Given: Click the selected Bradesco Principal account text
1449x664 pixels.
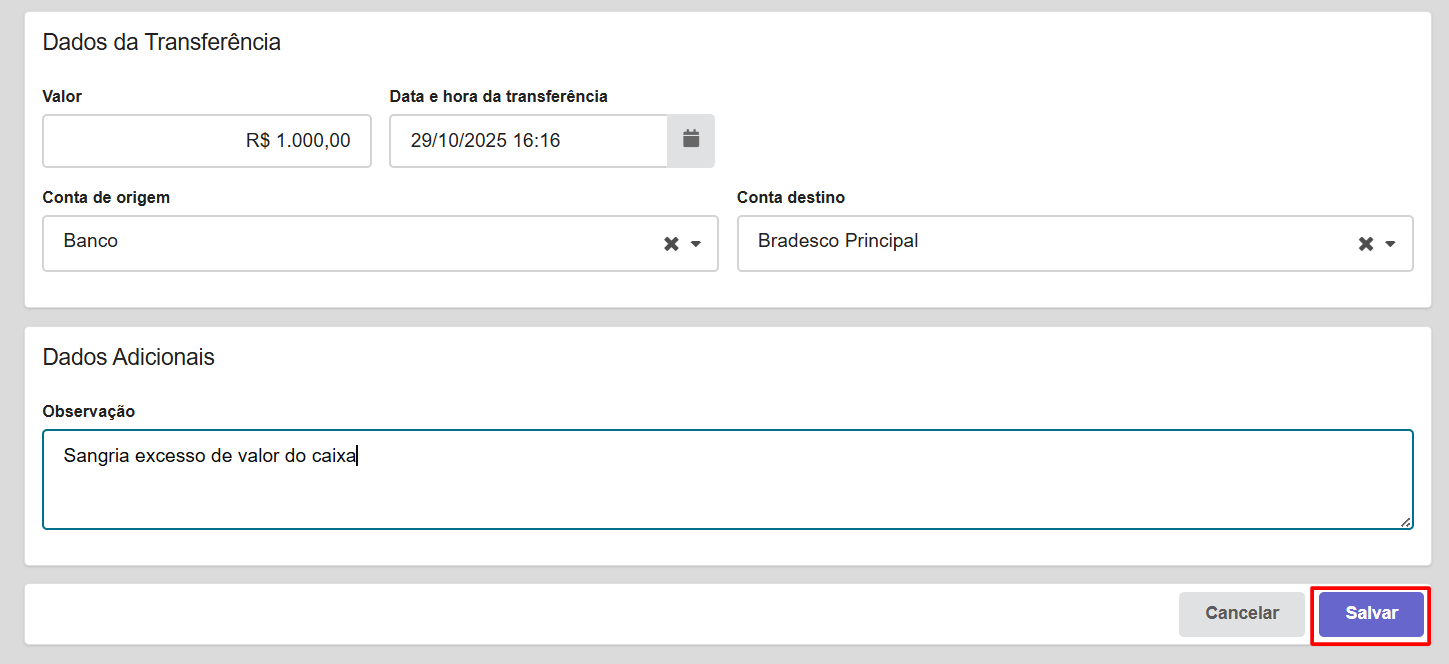Looking at the screenshot, I should click(x=838, y=241).
